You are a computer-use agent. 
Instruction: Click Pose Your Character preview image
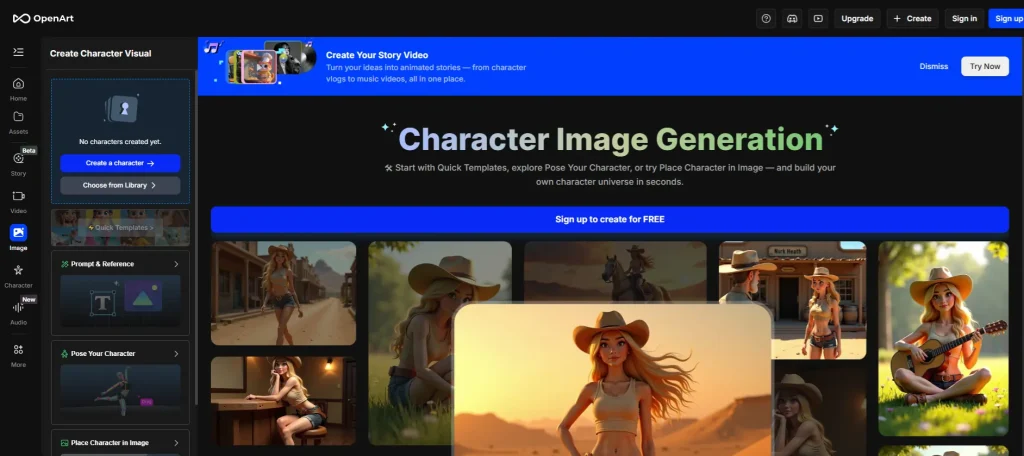[x=120, y=391]
